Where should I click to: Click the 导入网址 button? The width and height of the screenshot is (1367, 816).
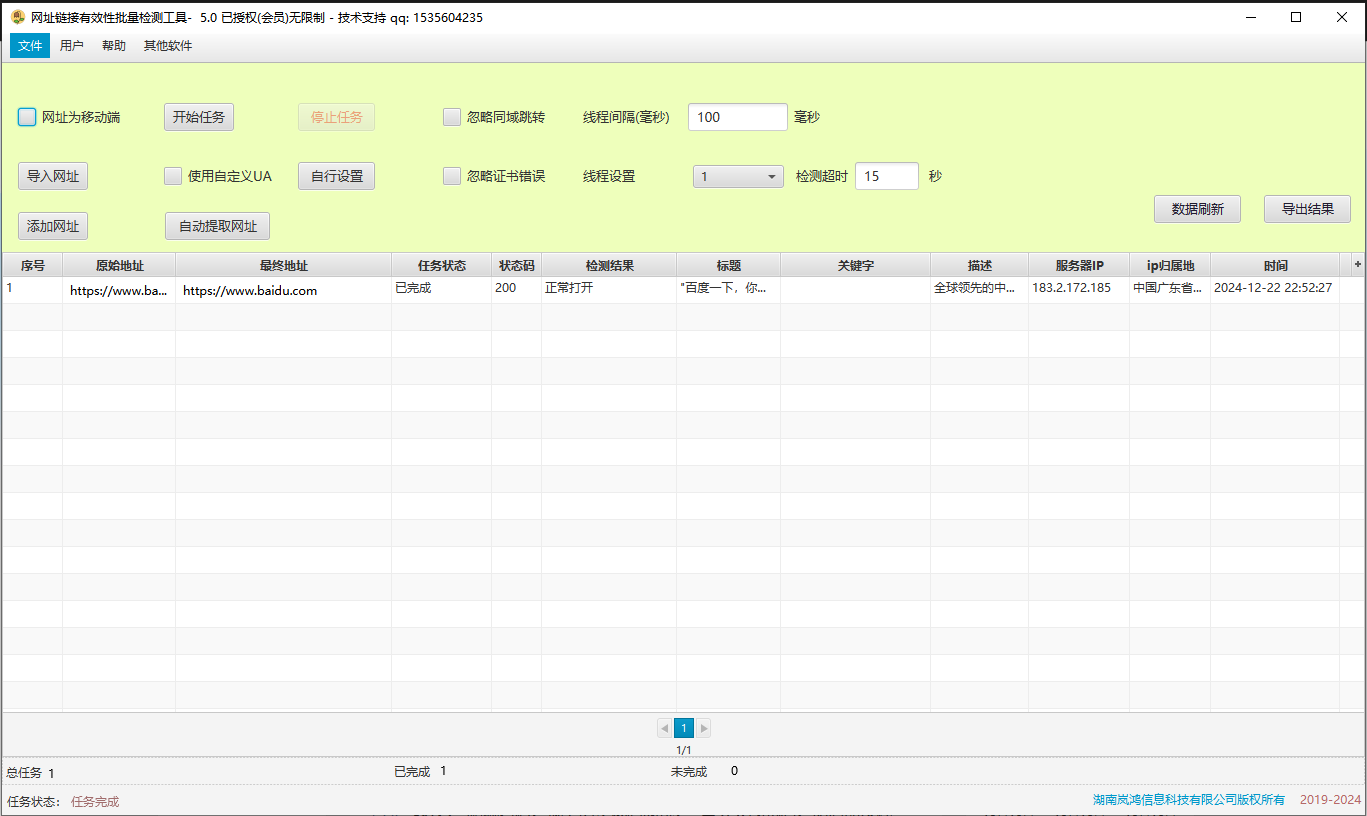pyautogui.click(x=53, y=176)
